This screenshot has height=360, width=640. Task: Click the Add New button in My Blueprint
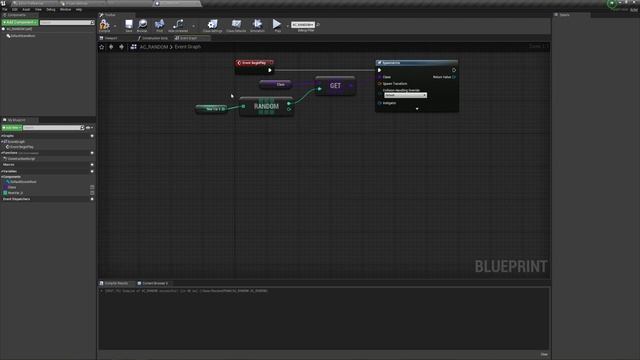point(11,128)
